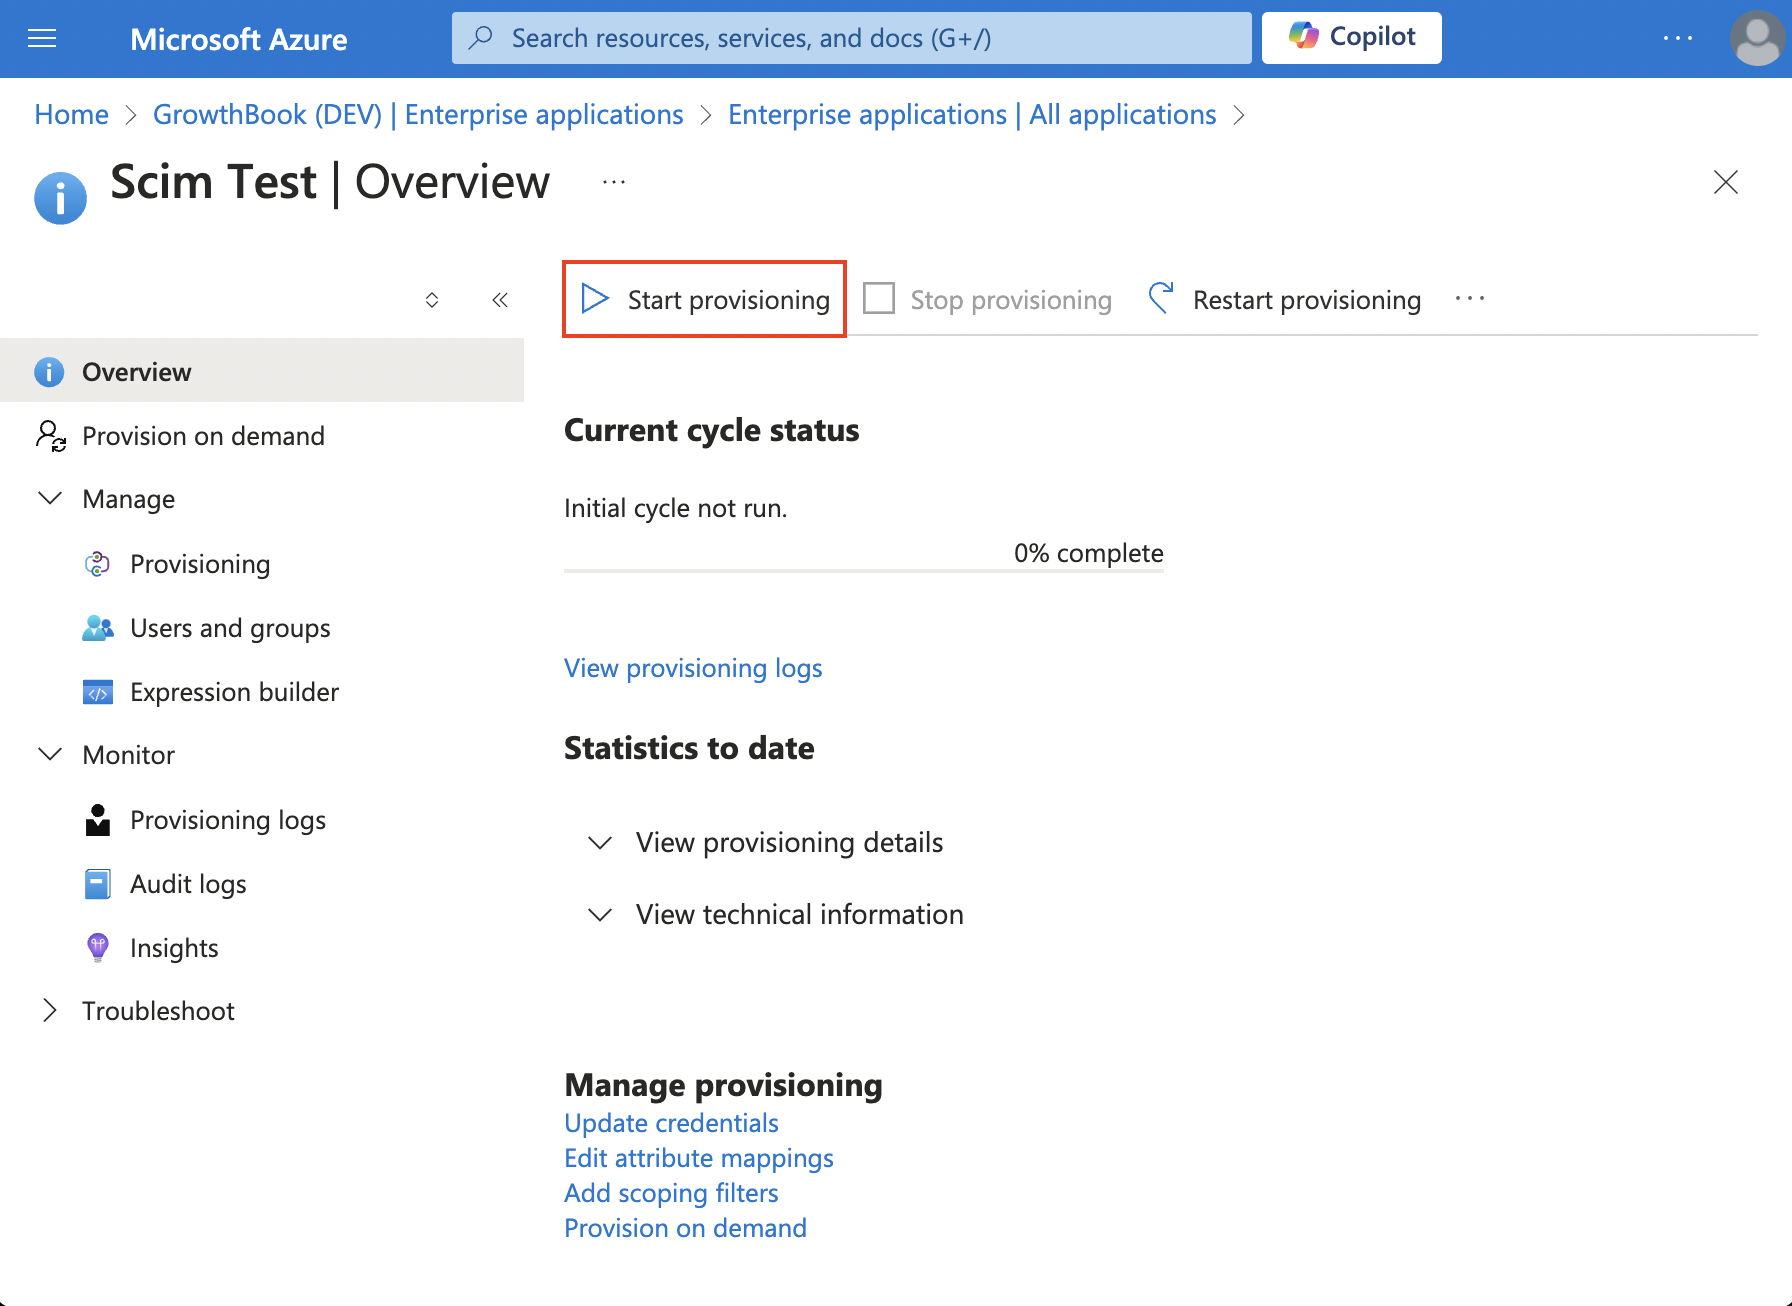Go to Home breadcrumb
The width and height of the screenshot is (1792, 1306).
tap(71, 115)
